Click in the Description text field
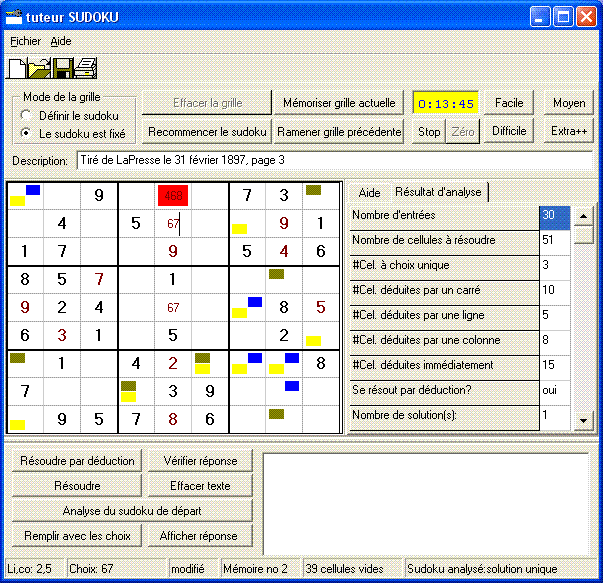This screenshot has width=603, height=583. [x=335, y=160]
